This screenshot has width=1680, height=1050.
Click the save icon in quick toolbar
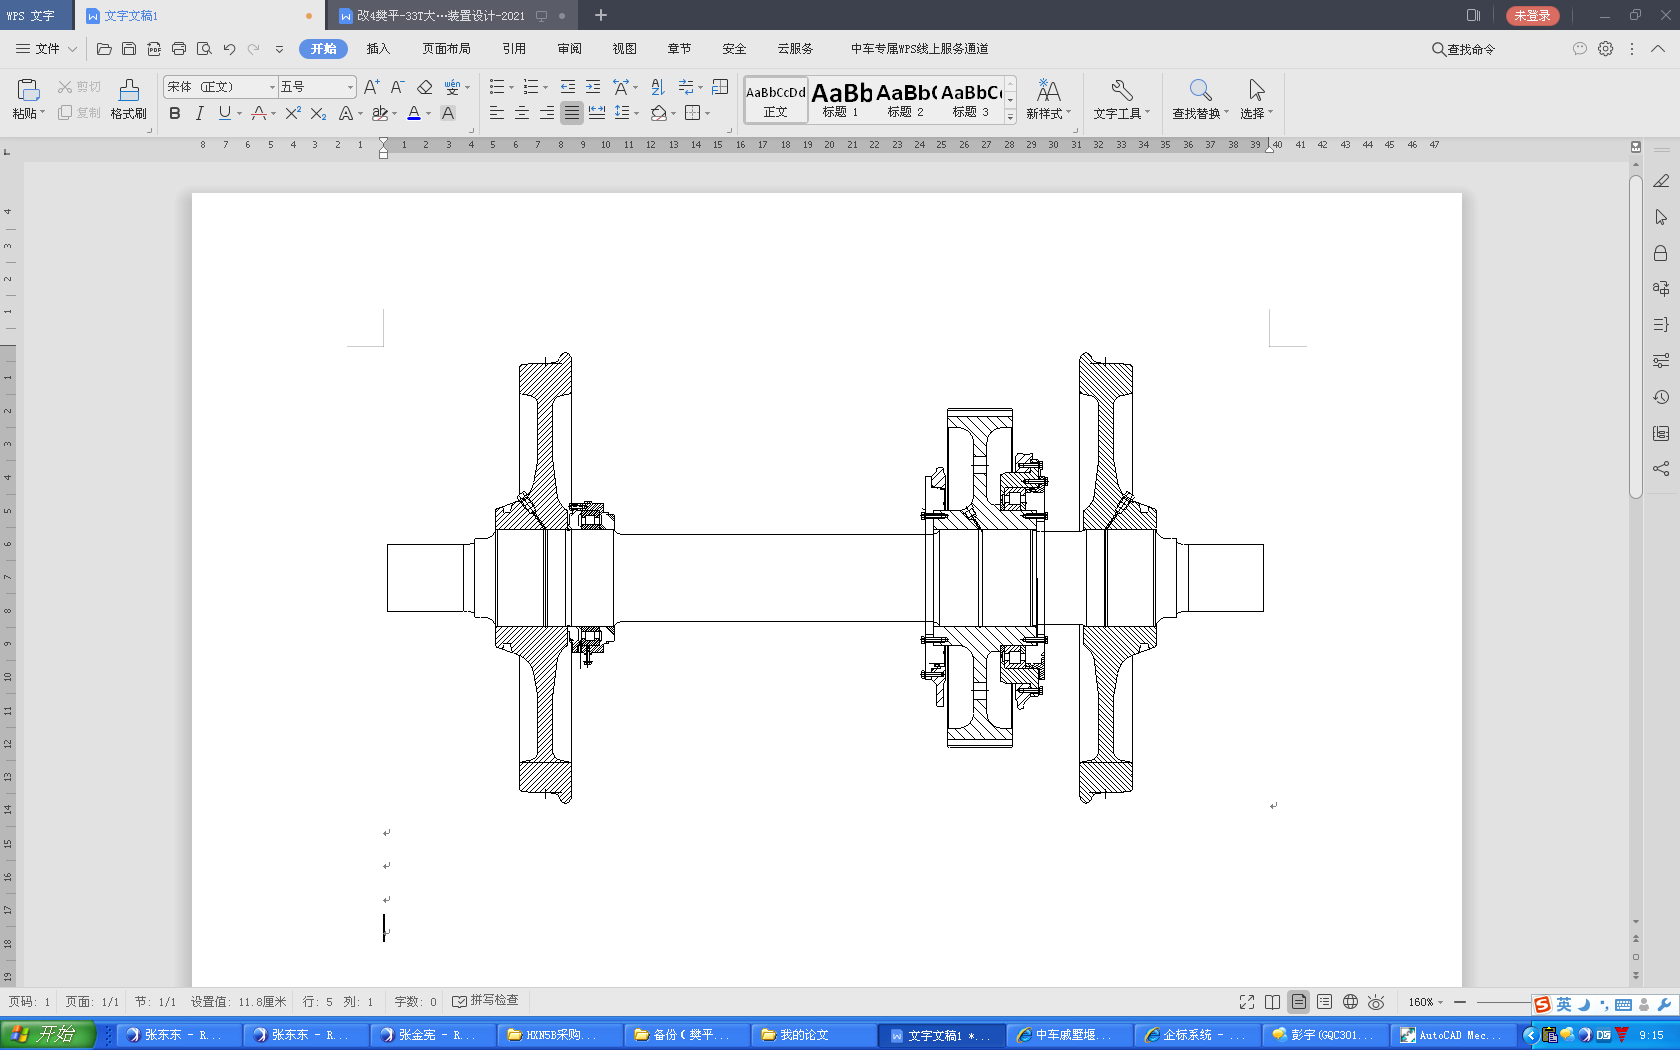coord(129,48)
